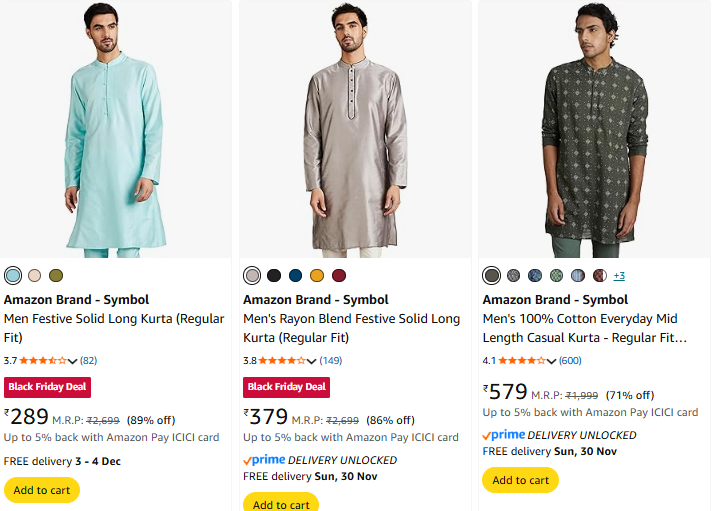Open Men's Rayon Blend Festive Kurta title

pos(351,328)
